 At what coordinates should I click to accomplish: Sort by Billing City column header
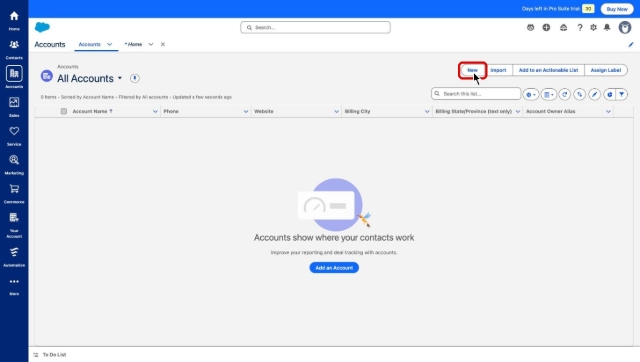(357, 111)
